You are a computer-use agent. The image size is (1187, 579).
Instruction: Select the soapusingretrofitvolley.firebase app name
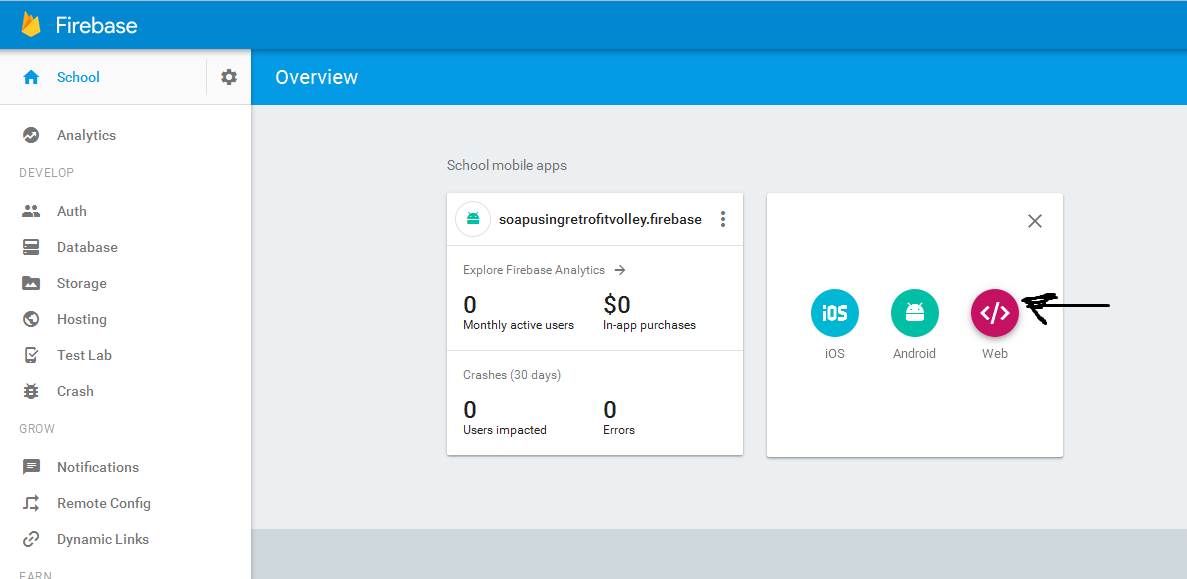point(600,219)
